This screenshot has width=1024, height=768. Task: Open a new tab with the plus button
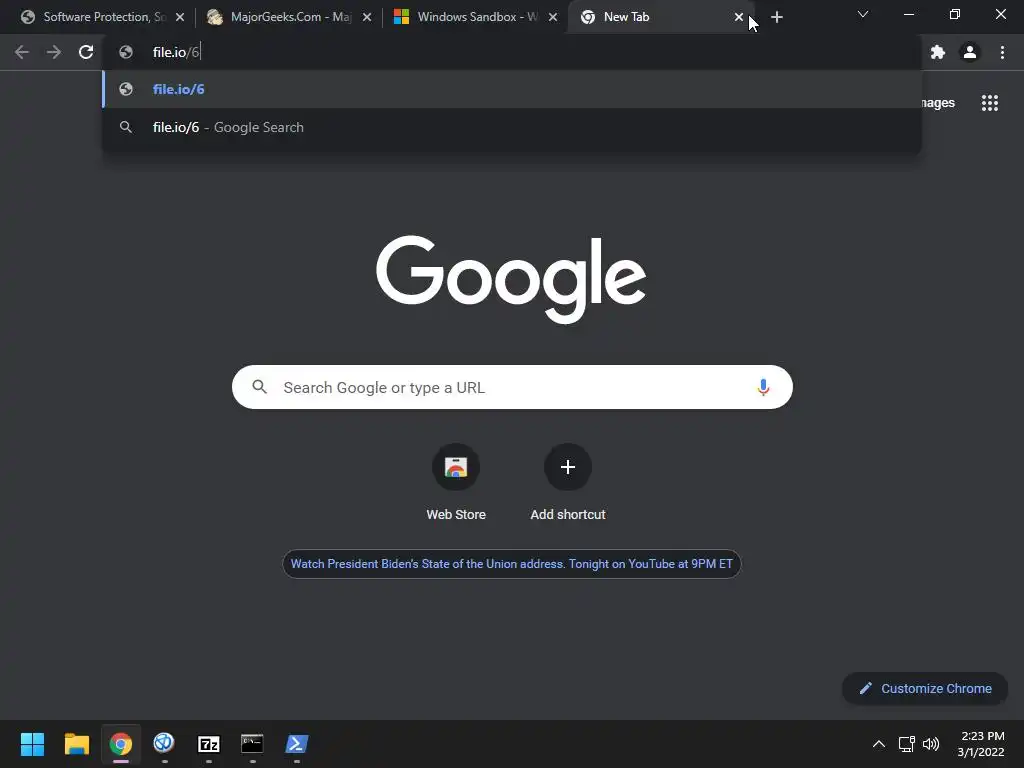(x=776, y=17)
